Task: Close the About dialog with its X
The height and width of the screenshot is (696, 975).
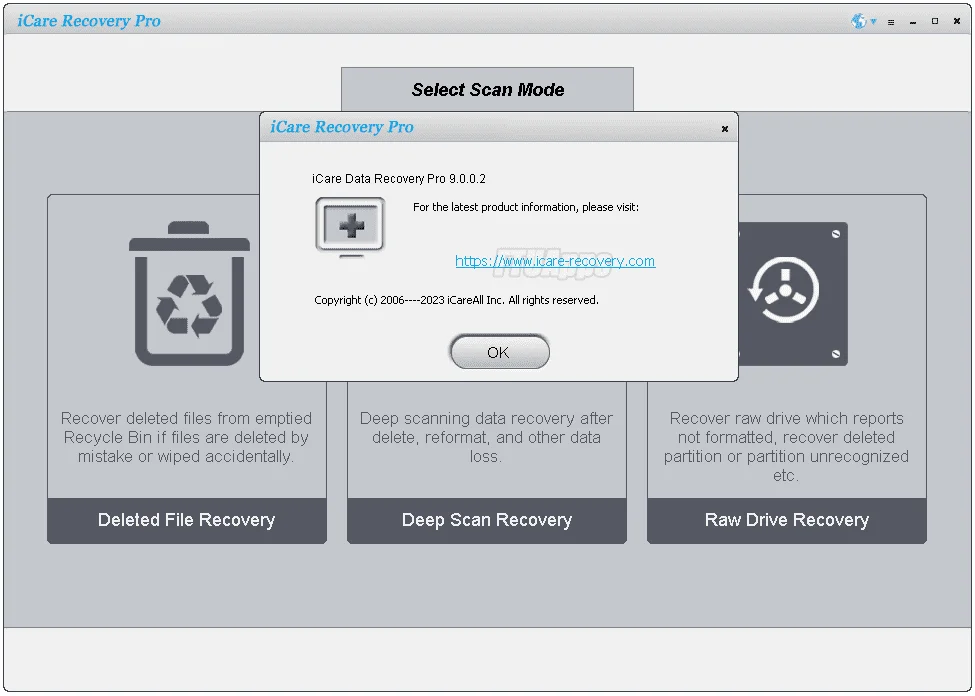Action: 724,129
